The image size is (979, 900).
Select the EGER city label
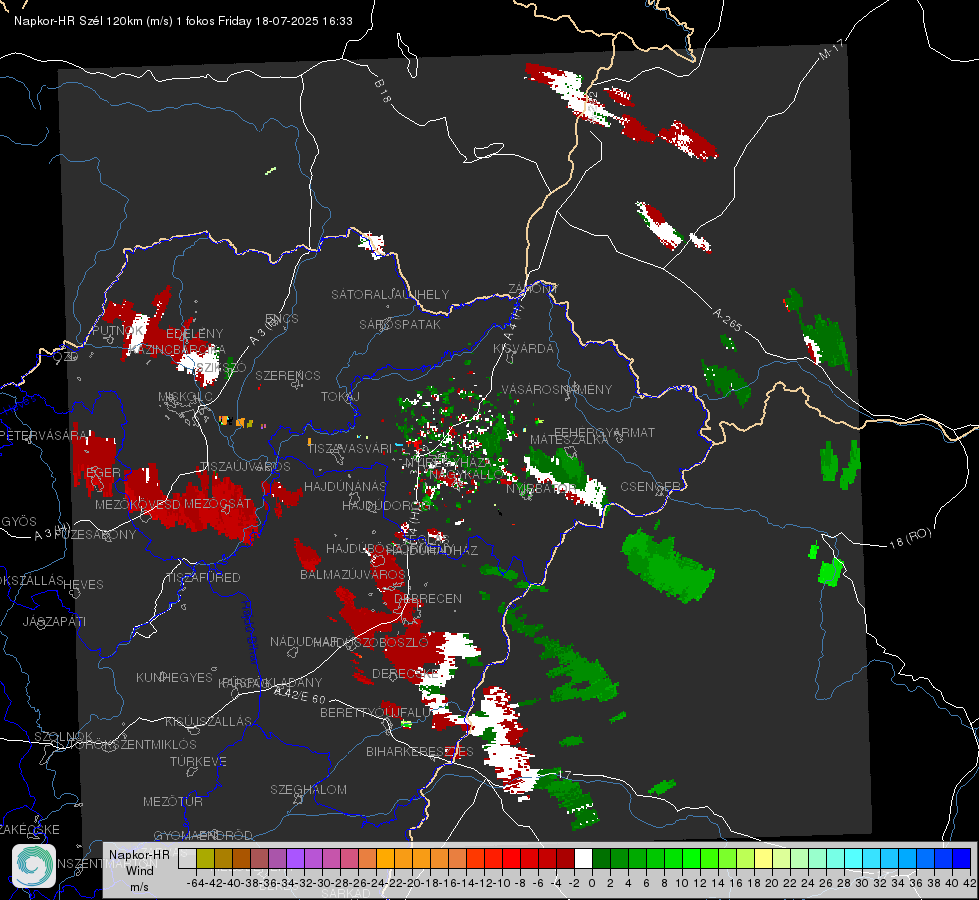tap(103, 472)
